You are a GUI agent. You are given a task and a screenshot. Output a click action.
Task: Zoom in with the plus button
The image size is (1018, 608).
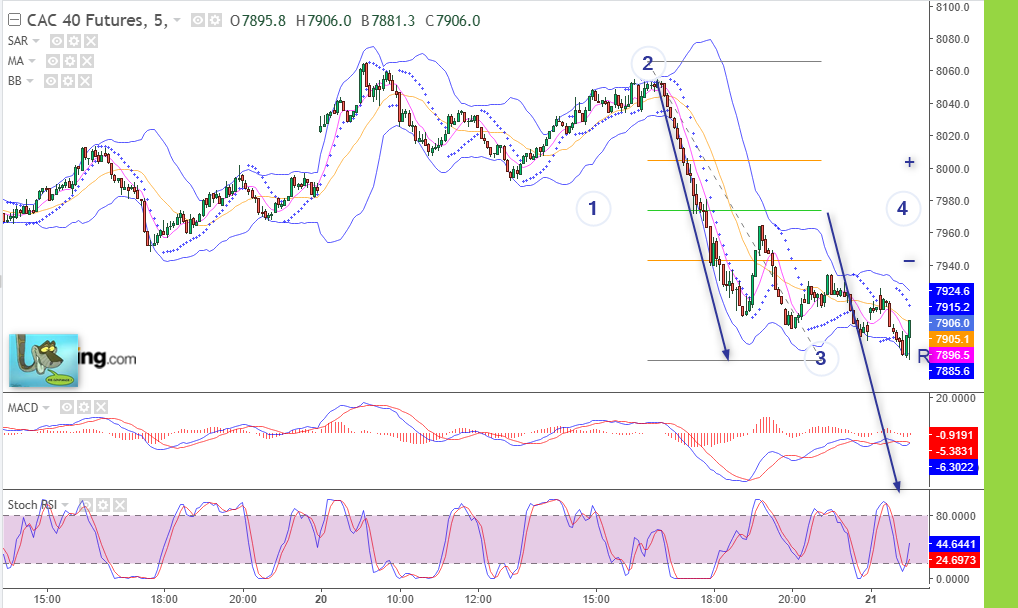point(910,162)
